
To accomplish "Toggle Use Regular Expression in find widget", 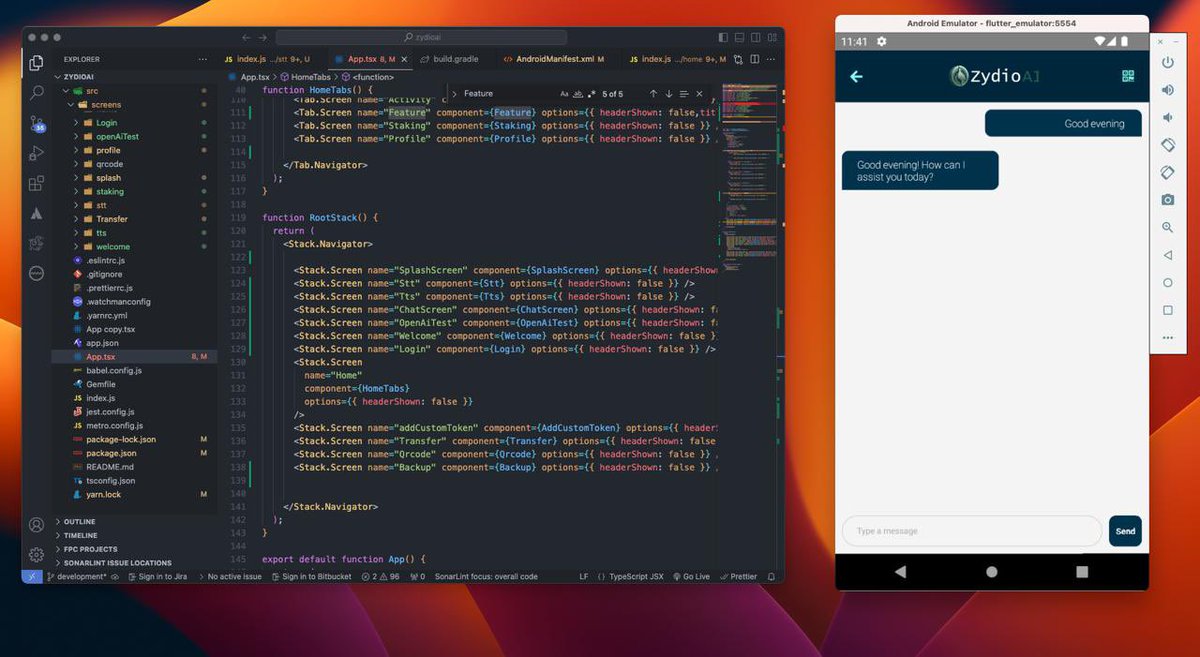I will (x=590, y=94).
